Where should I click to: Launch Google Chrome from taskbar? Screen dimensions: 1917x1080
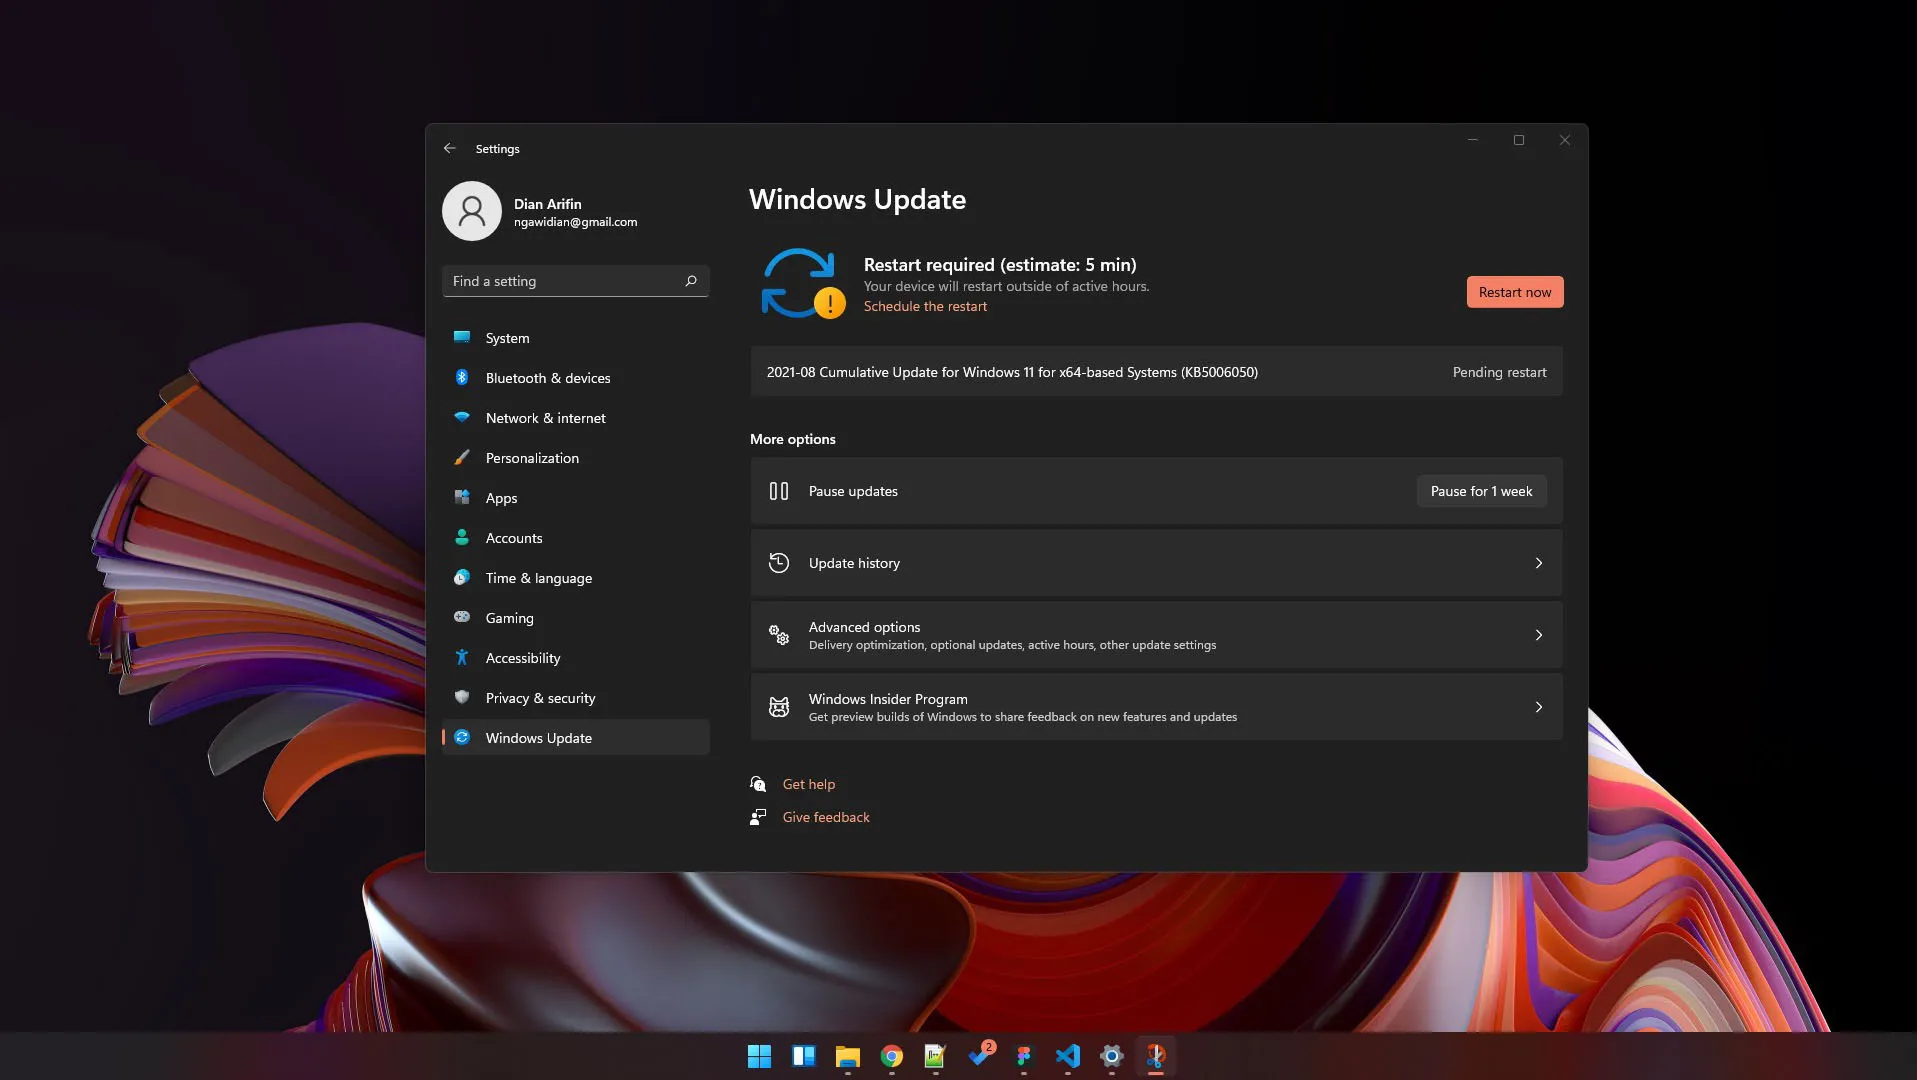coord(891,1056)
